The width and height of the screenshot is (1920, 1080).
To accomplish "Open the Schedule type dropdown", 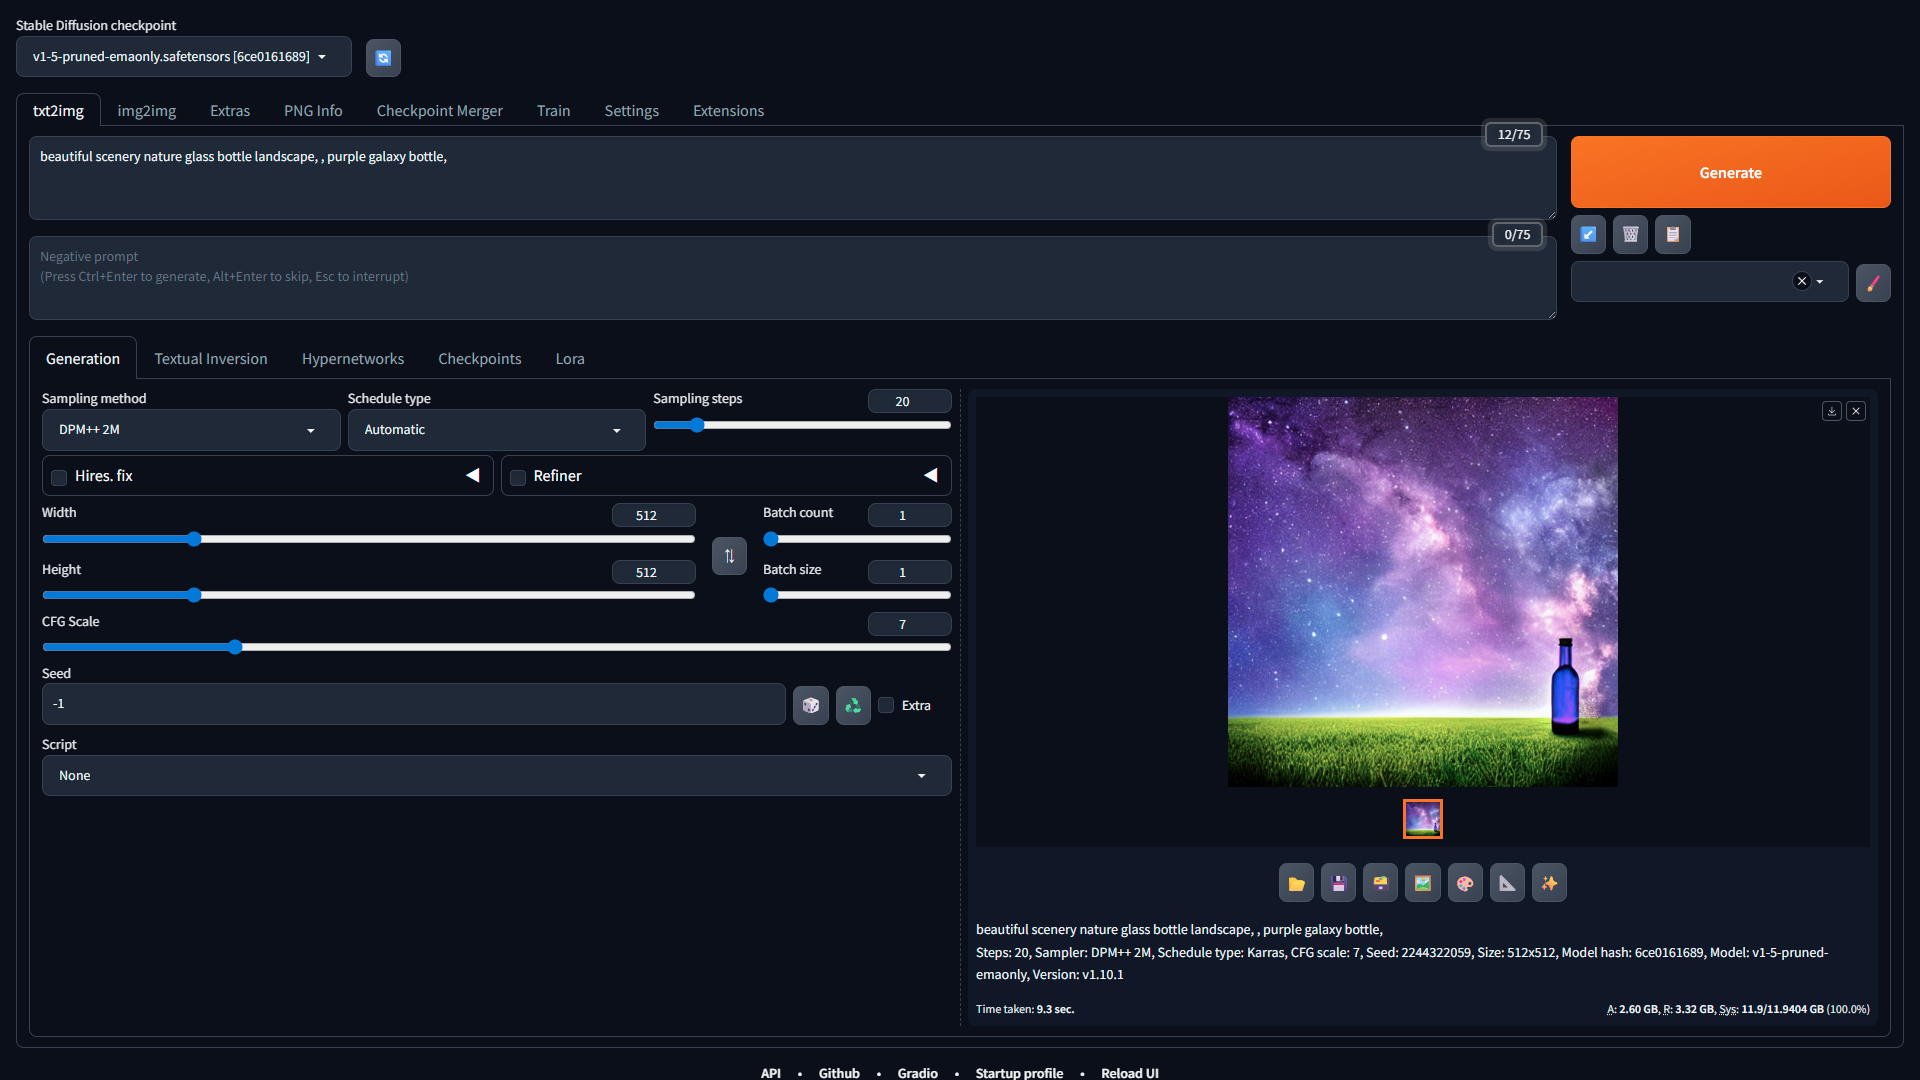I will pos(495,430).
